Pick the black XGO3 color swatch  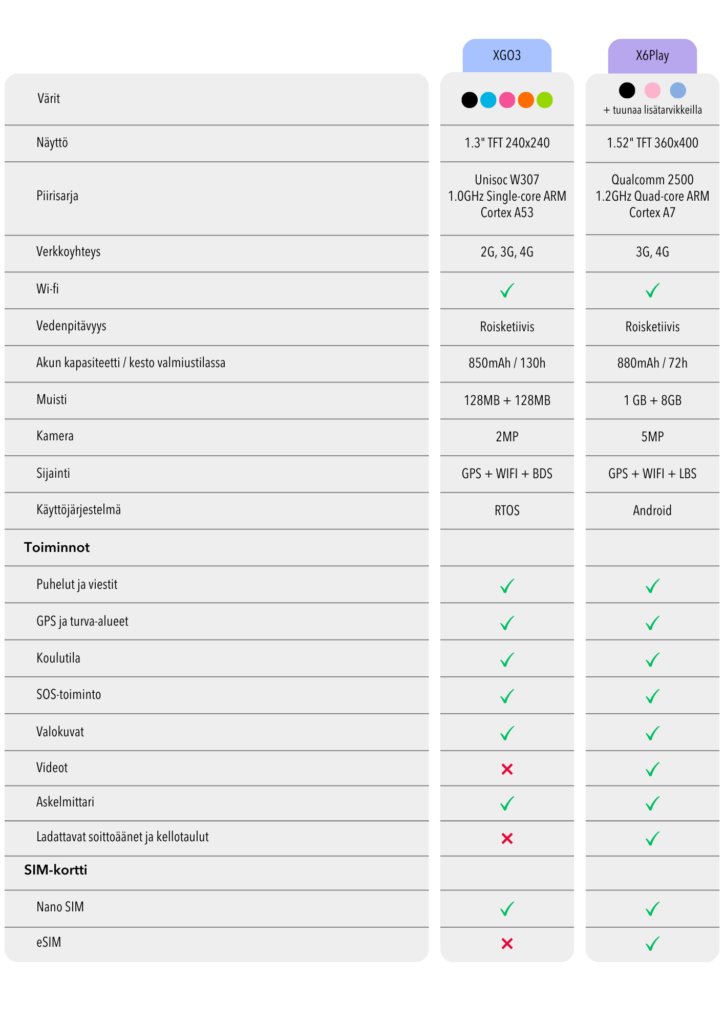tap(469, 100)
